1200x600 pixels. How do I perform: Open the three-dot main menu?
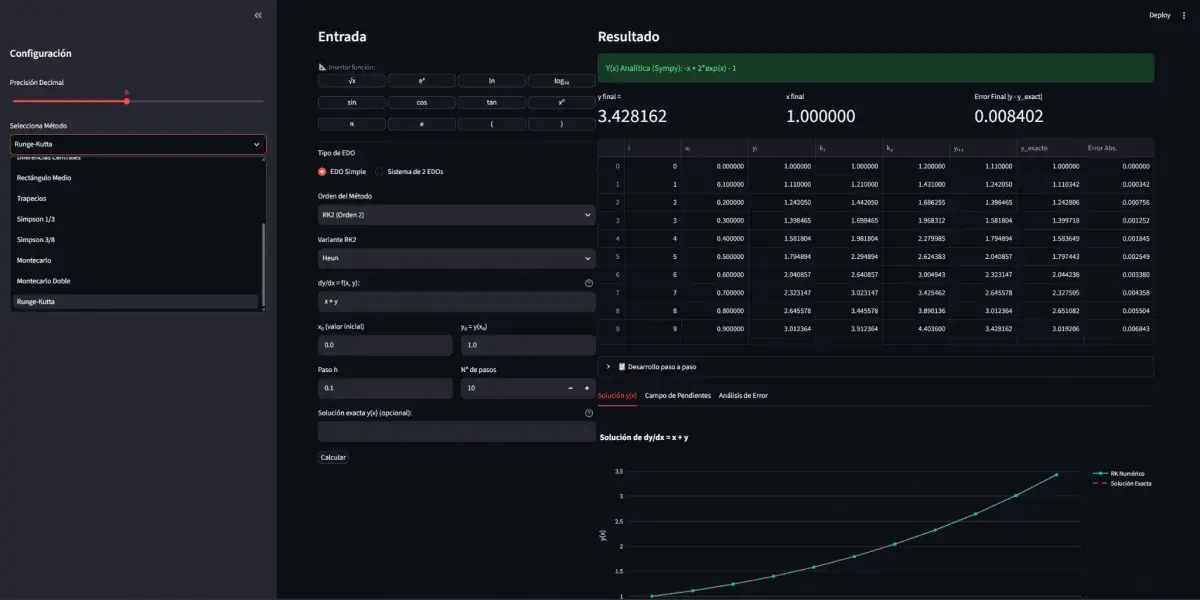click(x=1183, y=15)
